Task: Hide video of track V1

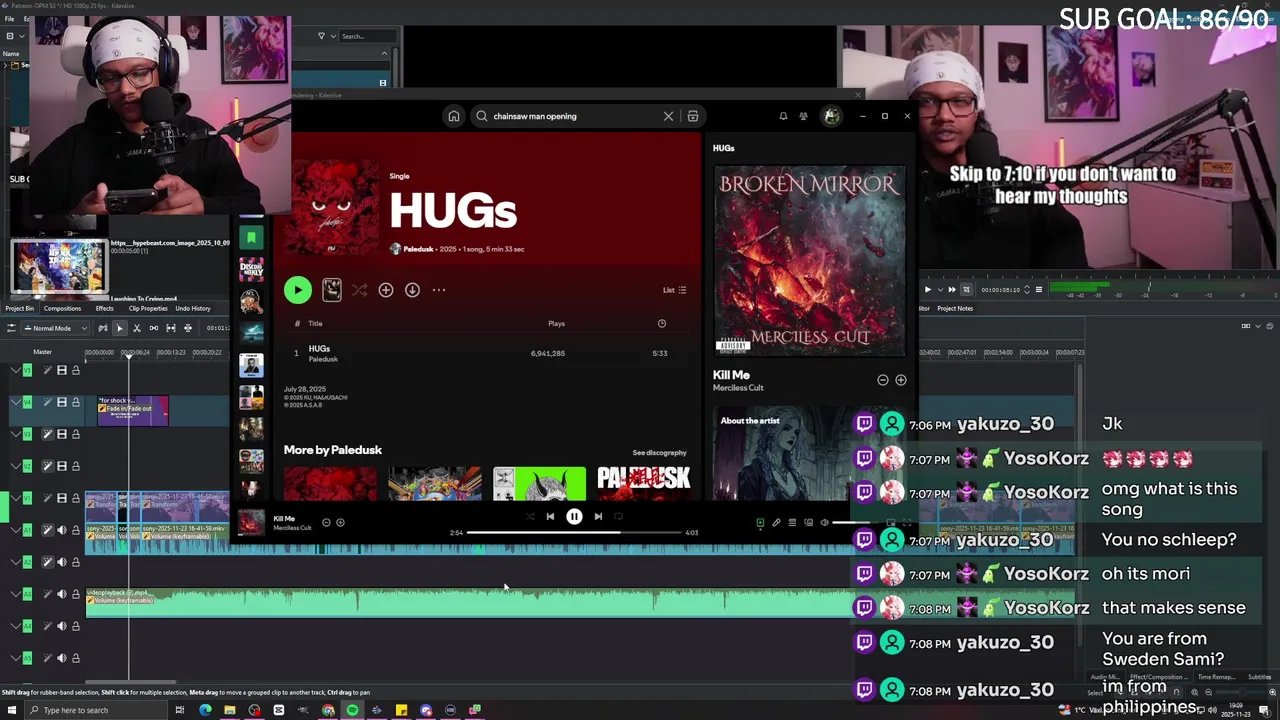Action: pyautogui.click(x=61, y=498)
